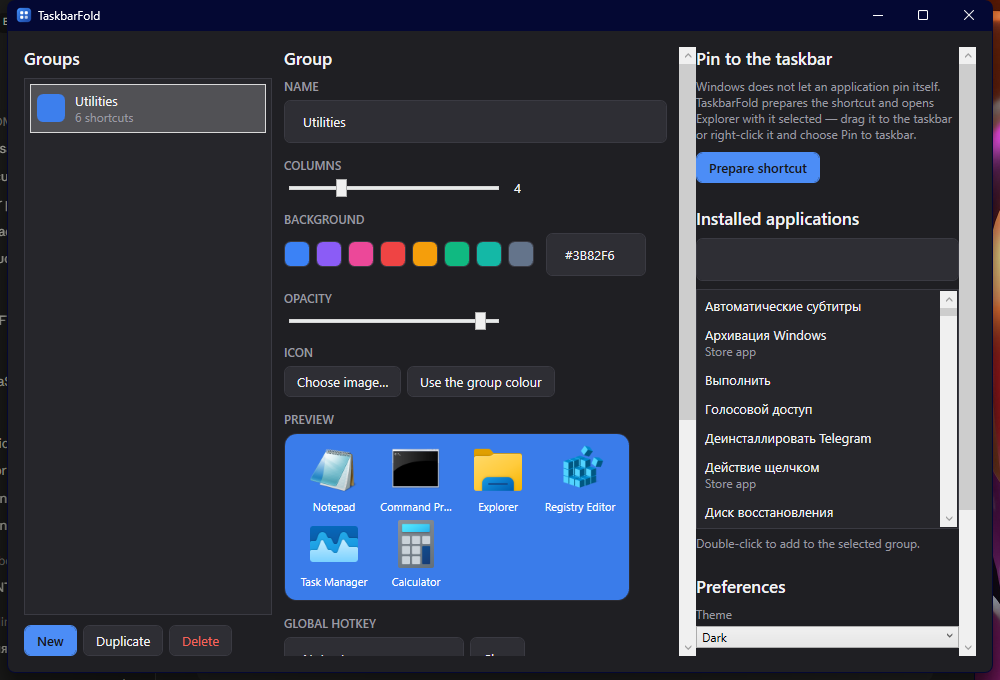Select Деинсталлировать Telegram in app list

click(x=818, y=439)
